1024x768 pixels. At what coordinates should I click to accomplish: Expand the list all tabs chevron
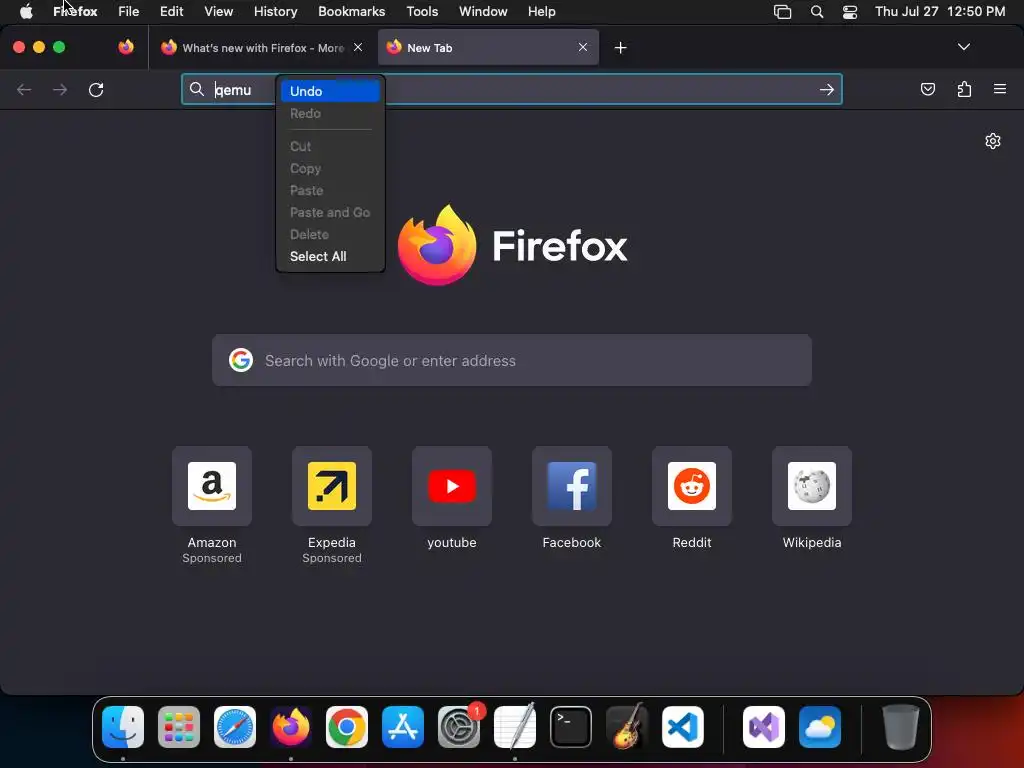coord(964,47)
